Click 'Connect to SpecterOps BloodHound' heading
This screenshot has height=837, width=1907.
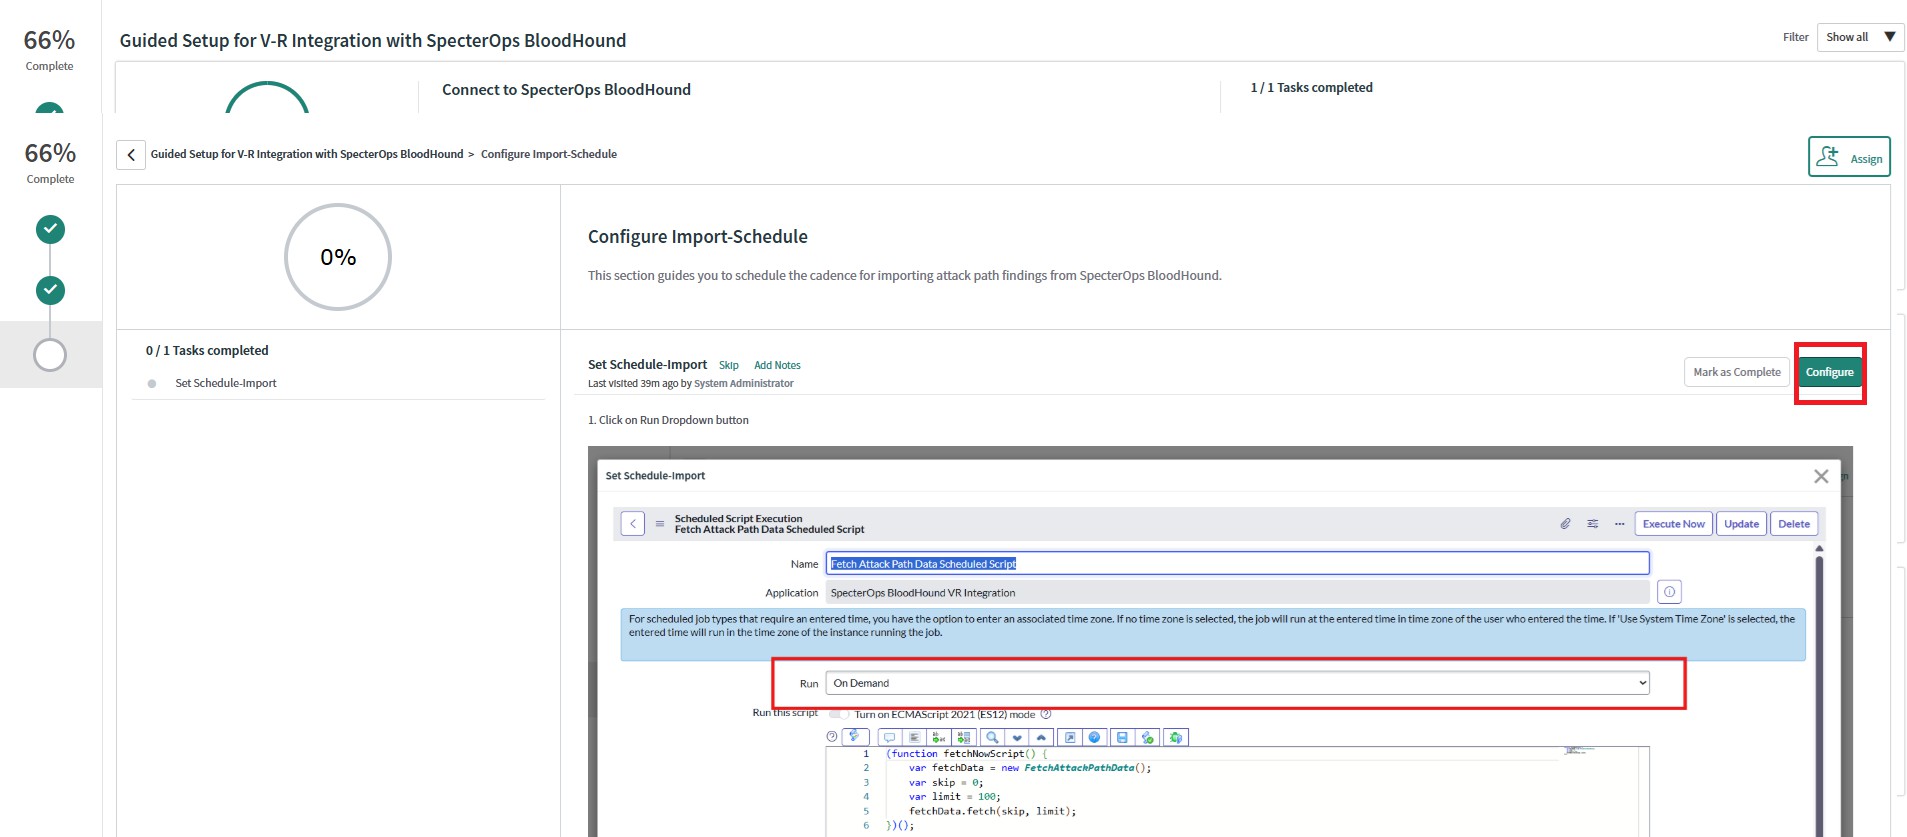[566, 90]
